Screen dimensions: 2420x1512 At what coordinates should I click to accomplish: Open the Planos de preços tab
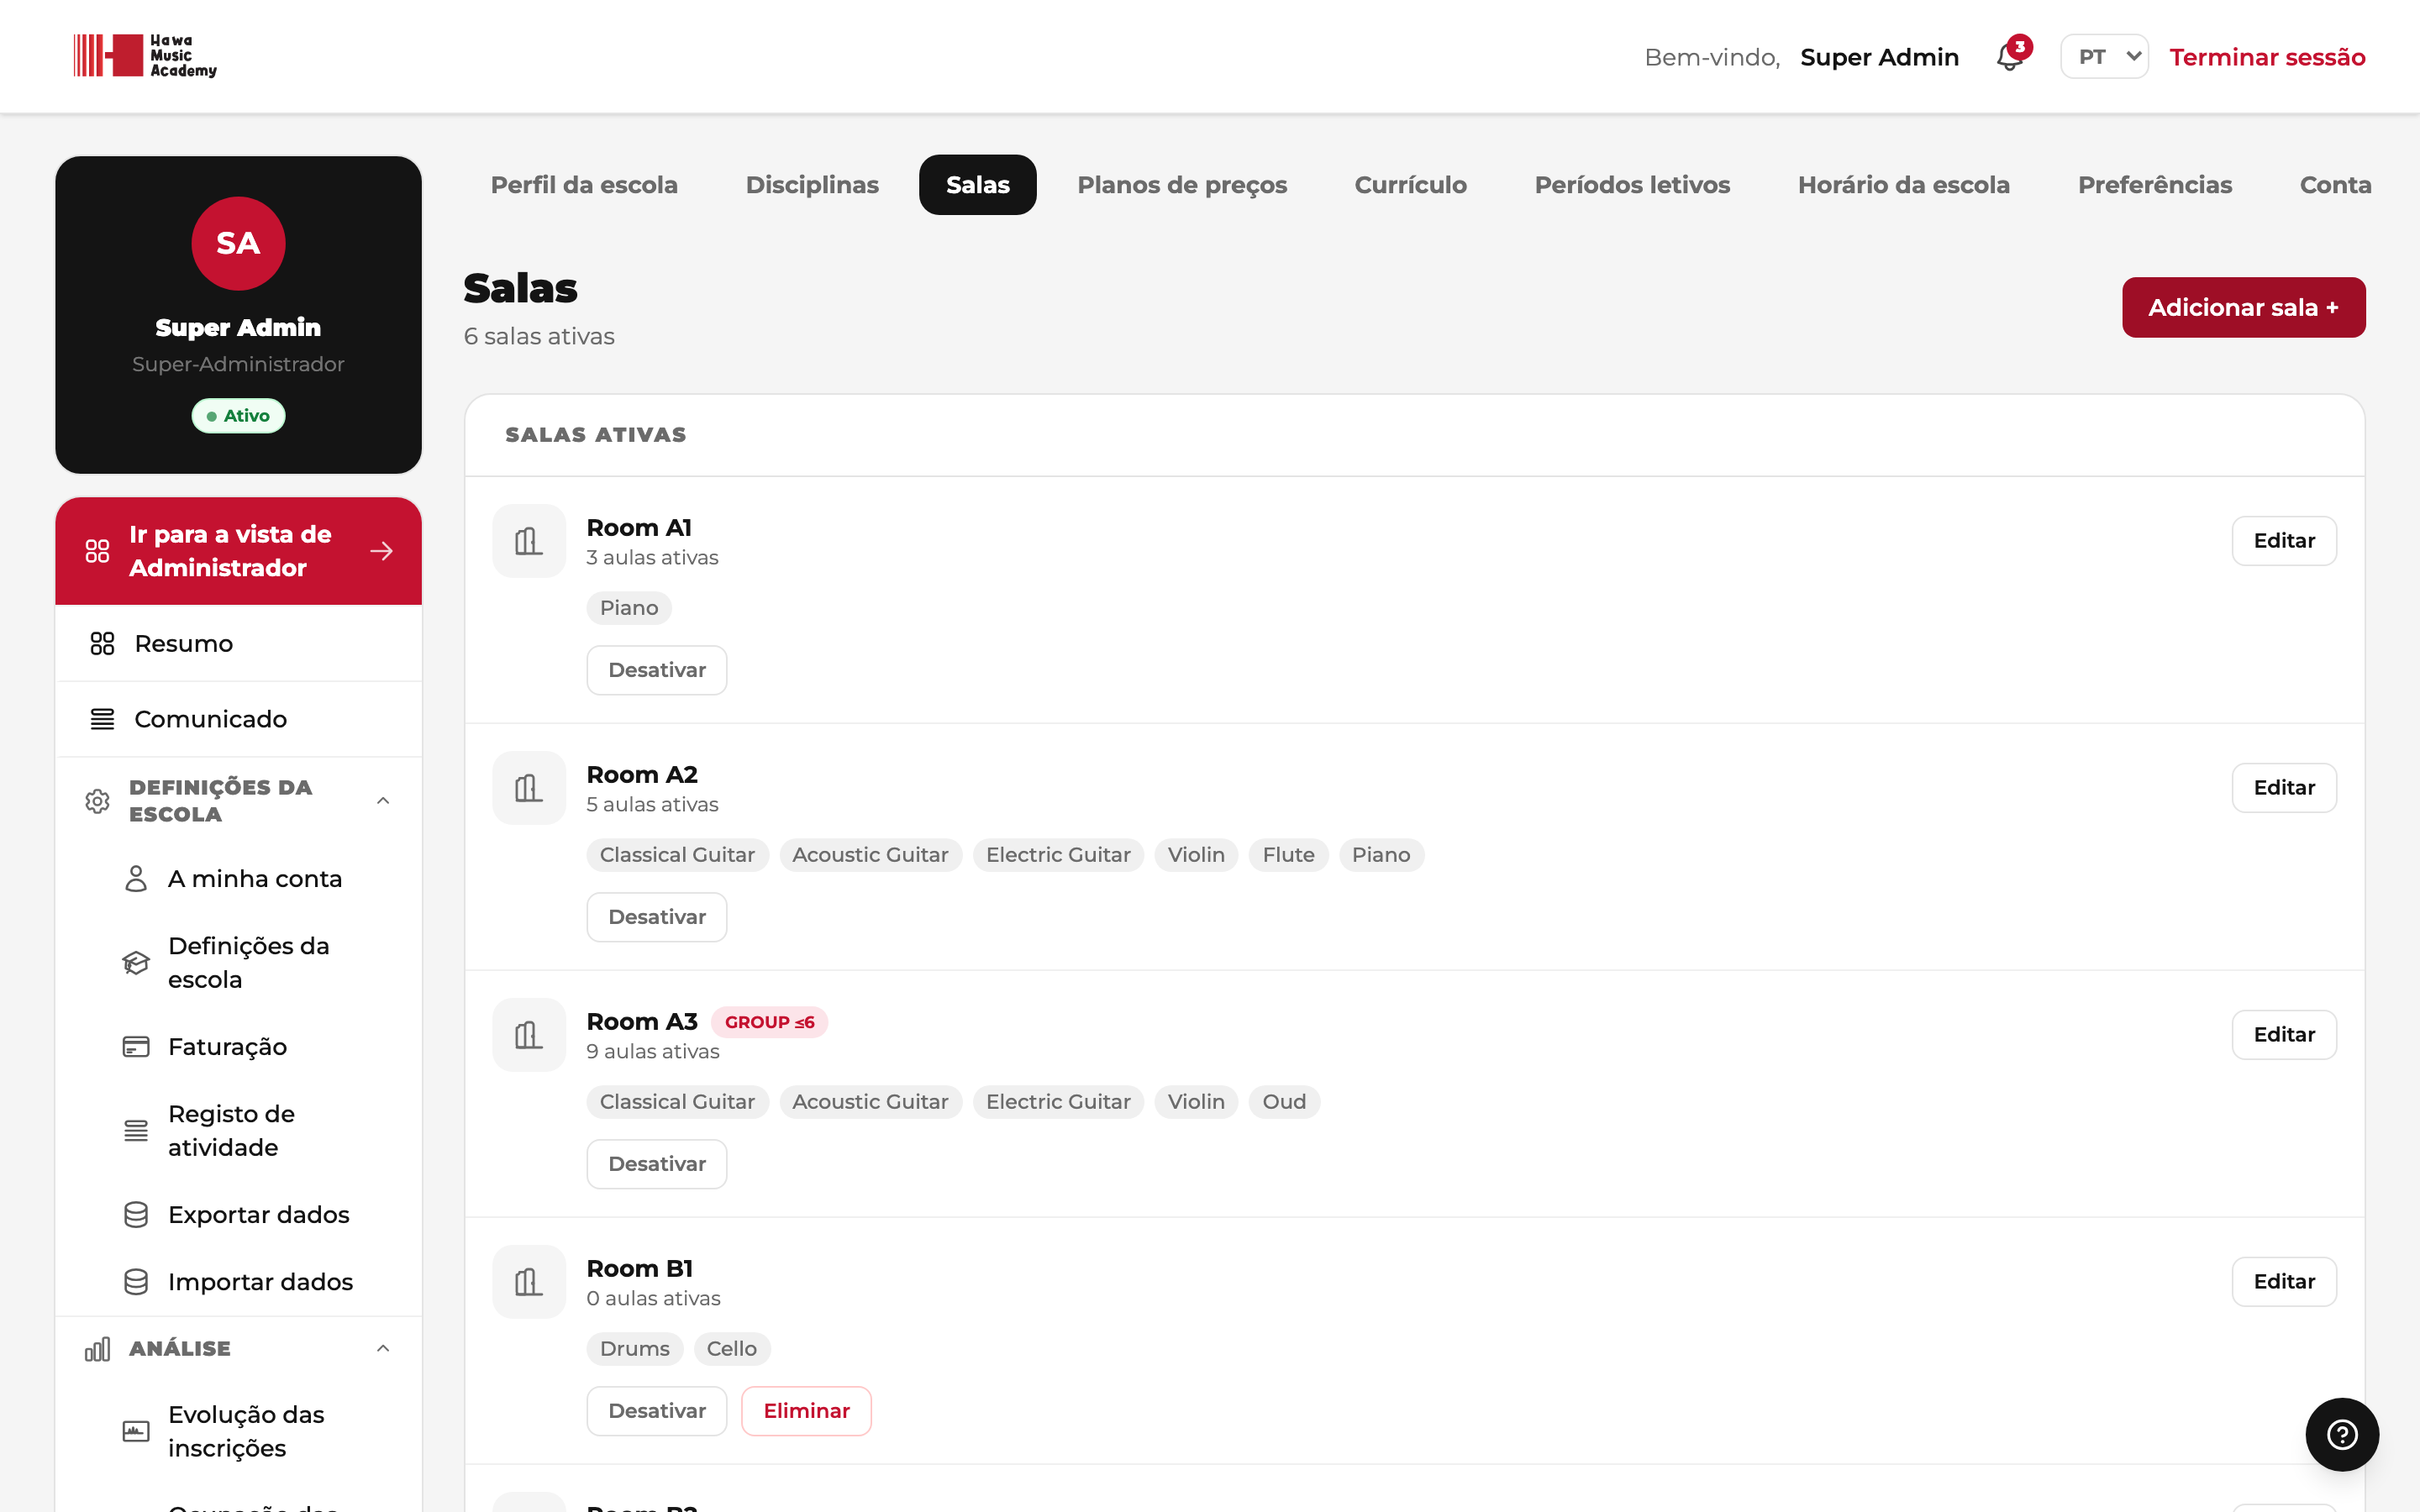pos(1182,185)
